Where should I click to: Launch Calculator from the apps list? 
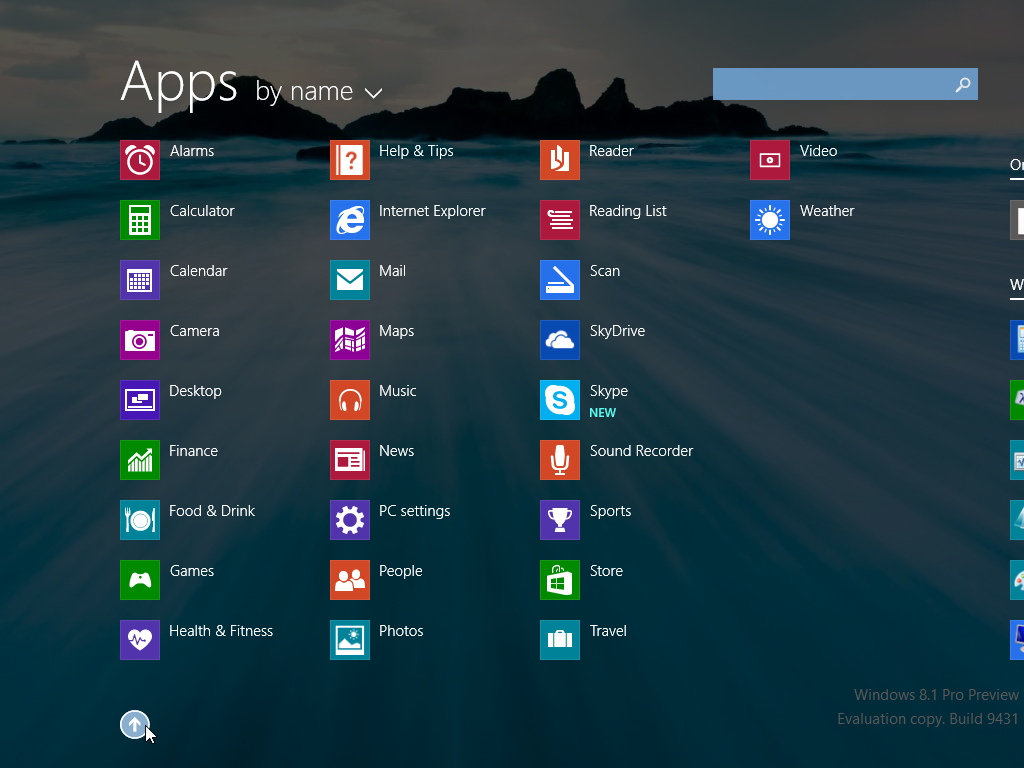coord(140,220)
